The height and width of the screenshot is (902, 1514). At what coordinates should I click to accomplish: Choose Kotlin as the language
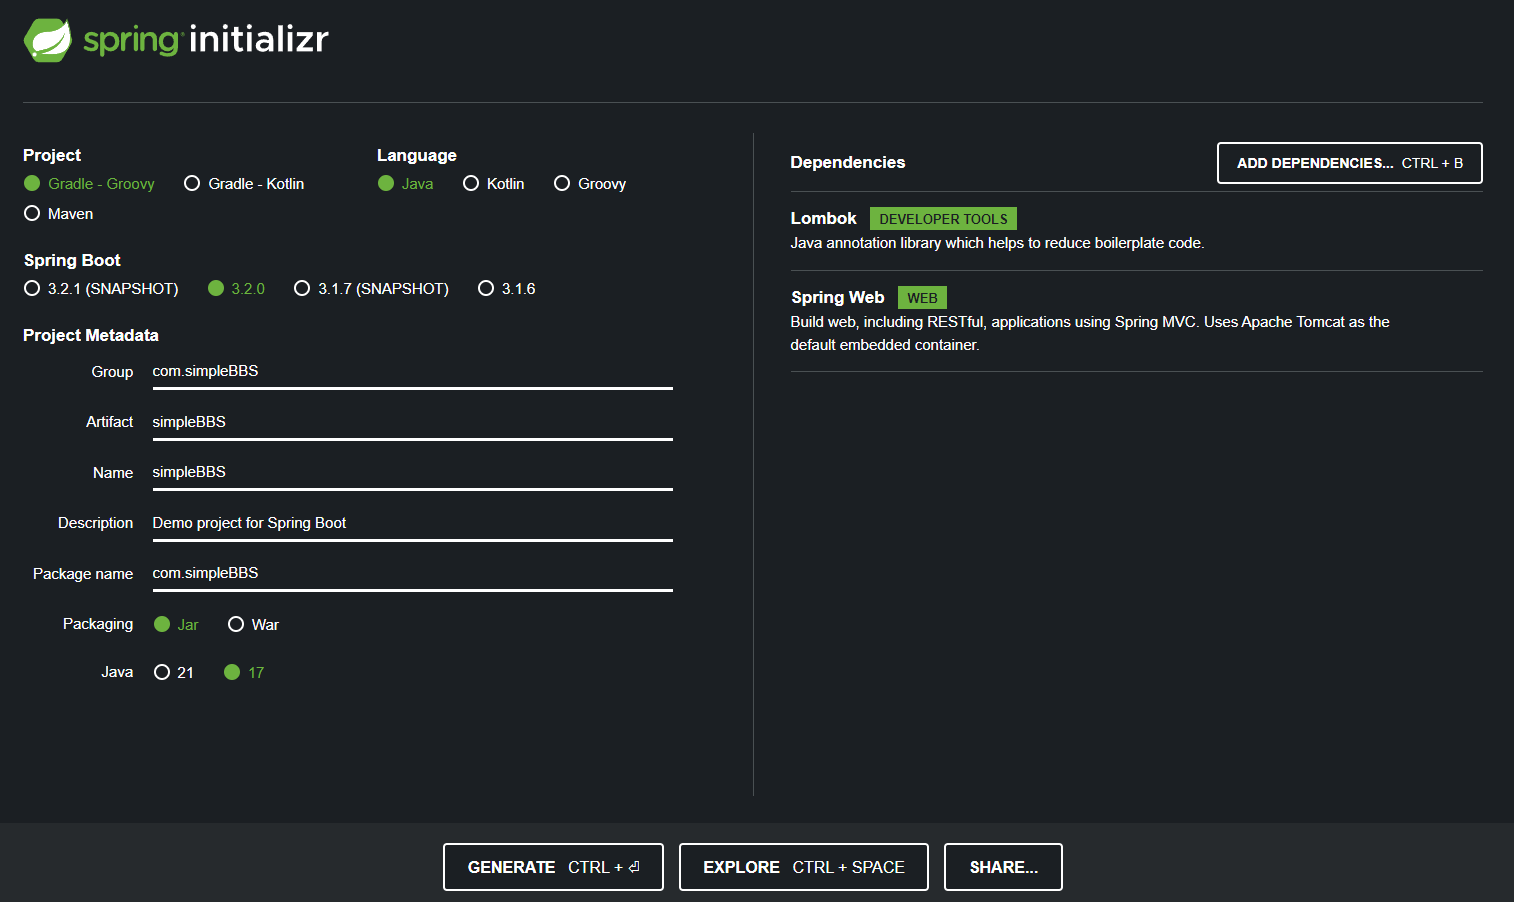click(494, 184)
